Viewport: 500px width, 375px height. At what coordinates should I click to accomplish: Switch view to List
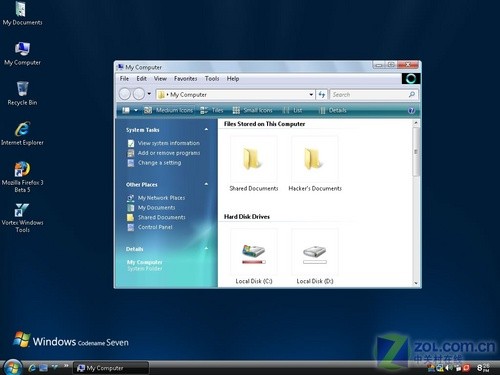point(293,110)
